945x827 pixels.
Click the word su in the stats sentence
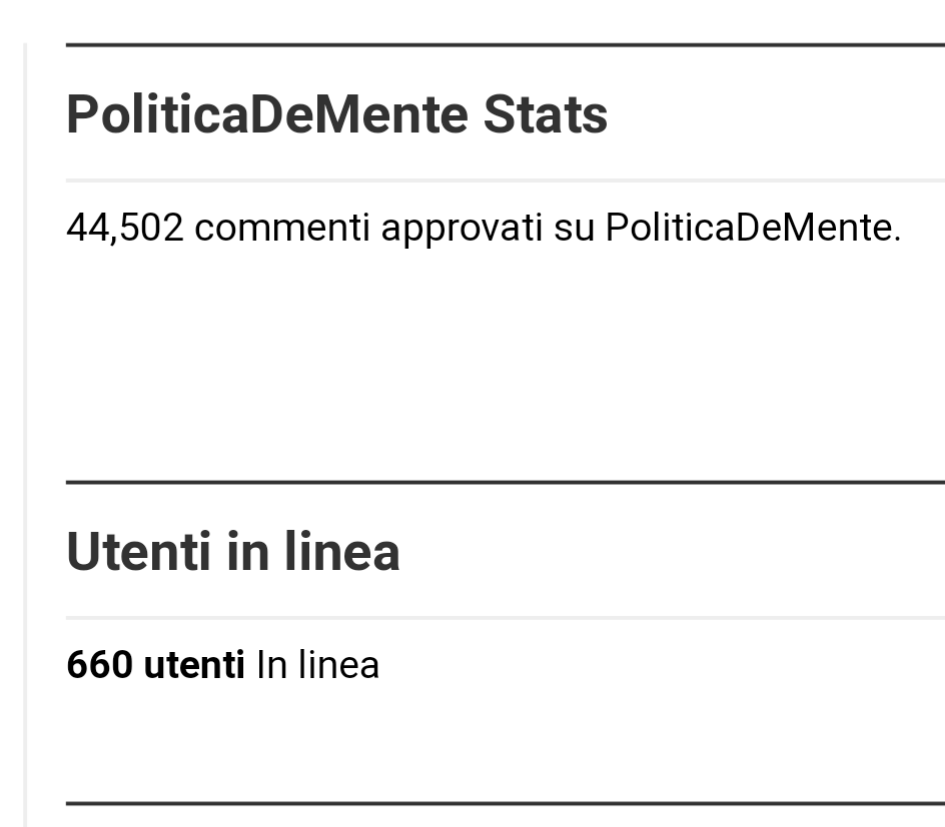pyautogui.click(x=574, y=229)
